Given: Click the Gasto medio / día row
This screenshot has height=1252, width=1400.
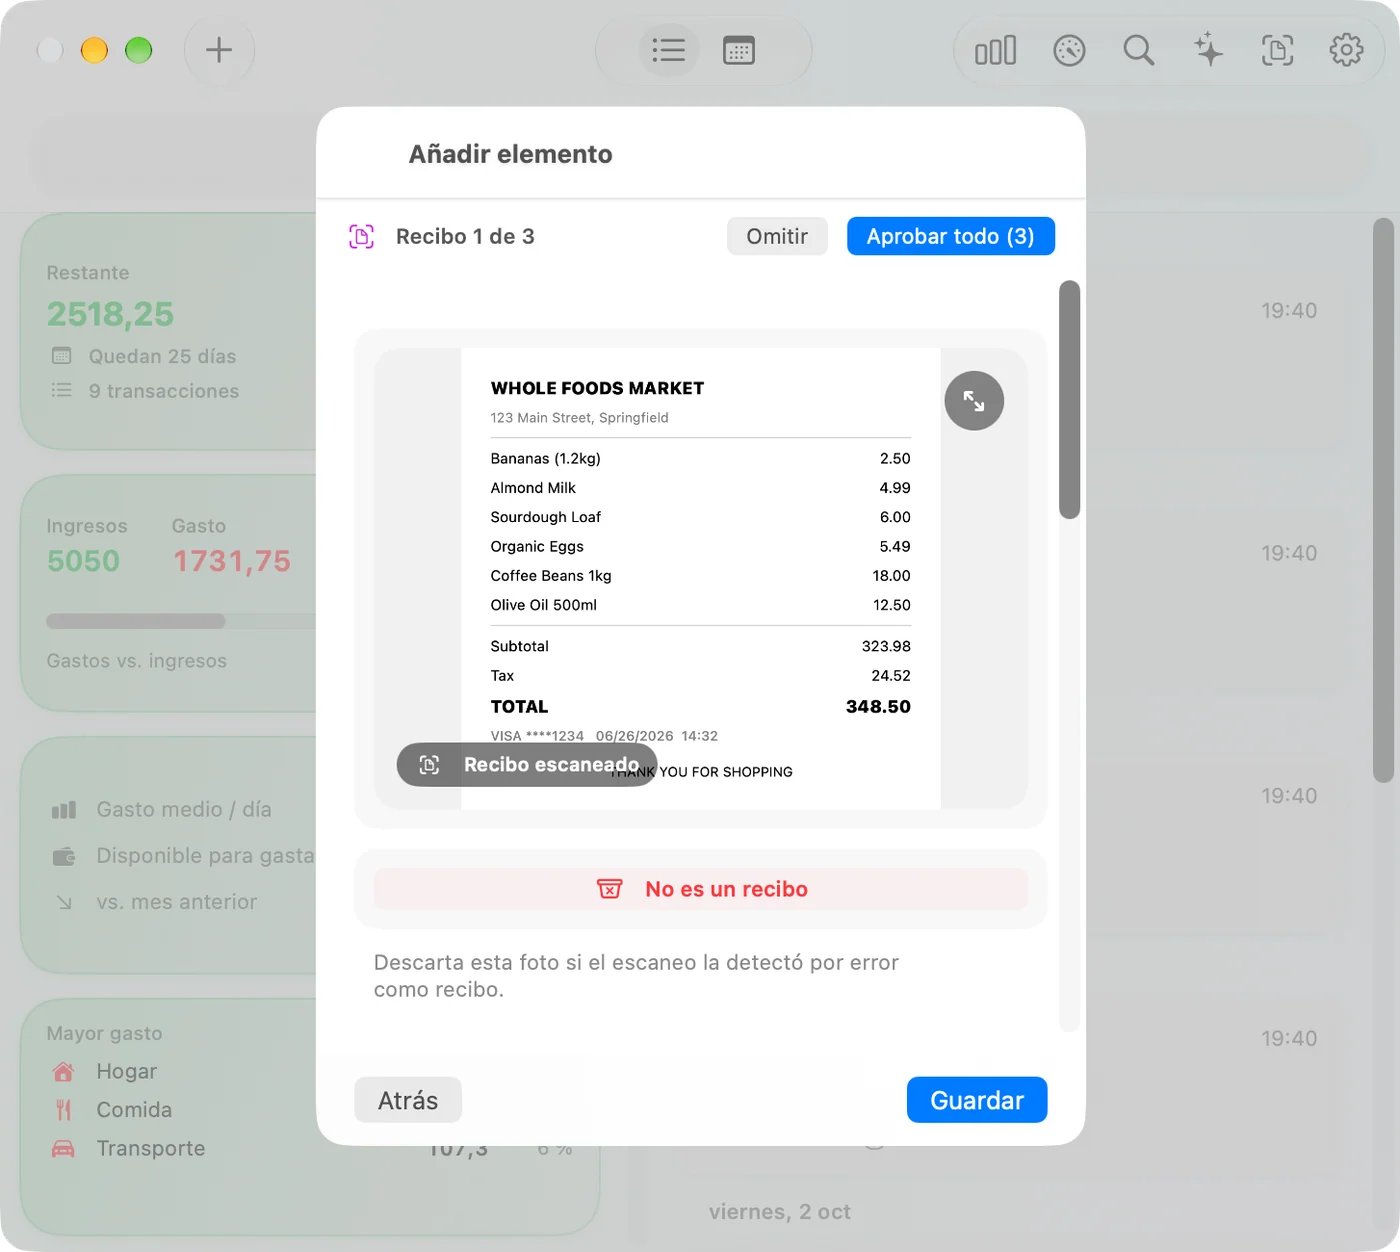Looking at the screenshot, I should 184,809.
